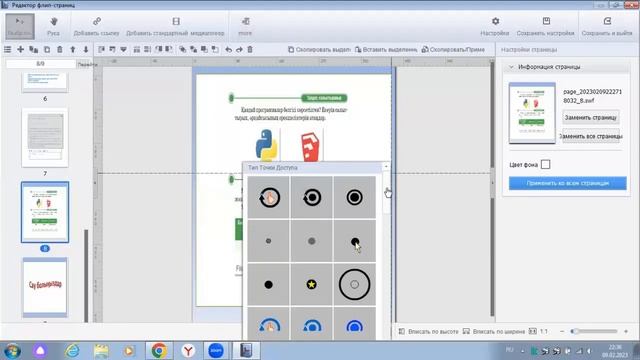The width and height of the screenshot is (640, 360).
Task: Select page 6 thumbnail
Action: (x=45, y=82)
